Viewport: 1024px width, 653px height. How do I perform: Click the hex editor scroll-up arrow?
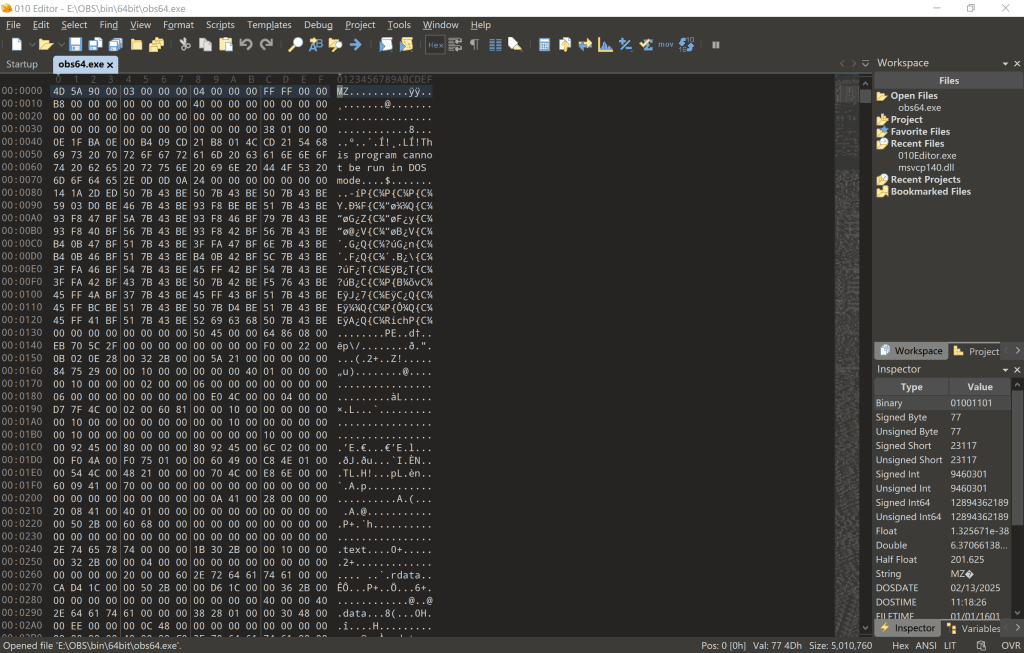click(x=865, y=84)
